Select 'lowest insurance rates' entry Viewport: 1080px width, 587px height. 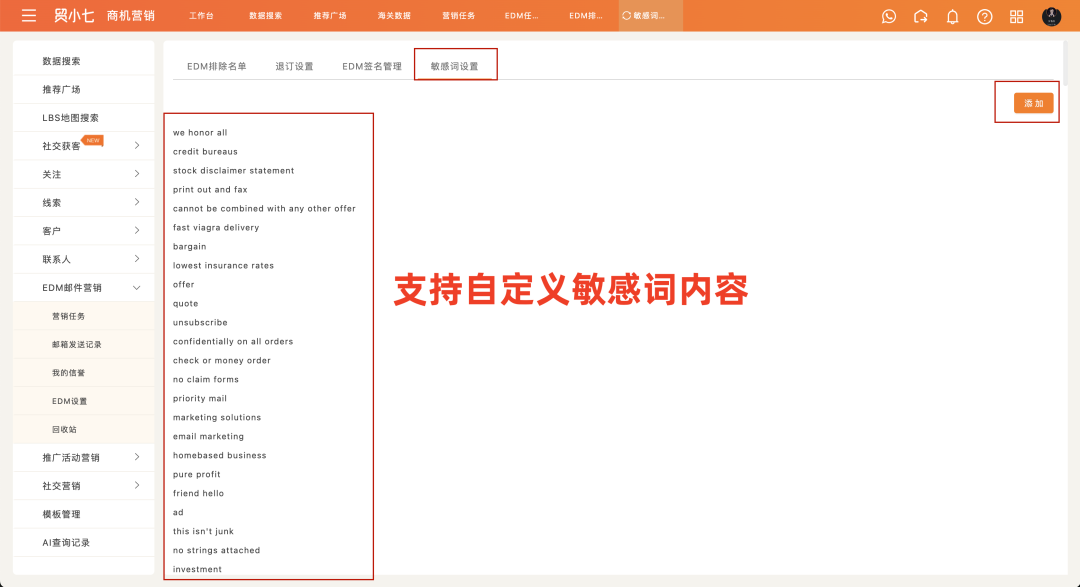(x=223, y=265)
